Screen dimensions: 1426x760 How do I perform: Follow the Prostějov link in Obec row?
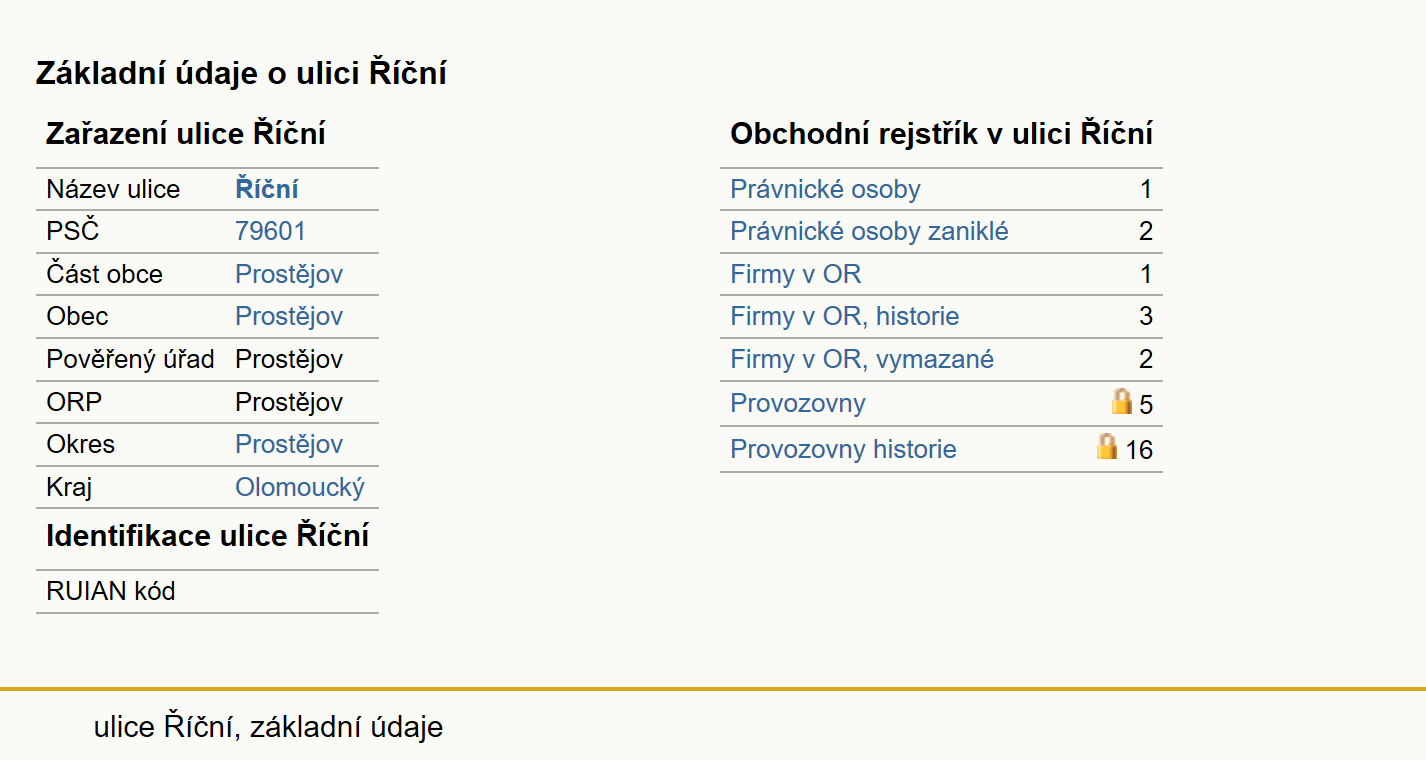pos(289,316)
